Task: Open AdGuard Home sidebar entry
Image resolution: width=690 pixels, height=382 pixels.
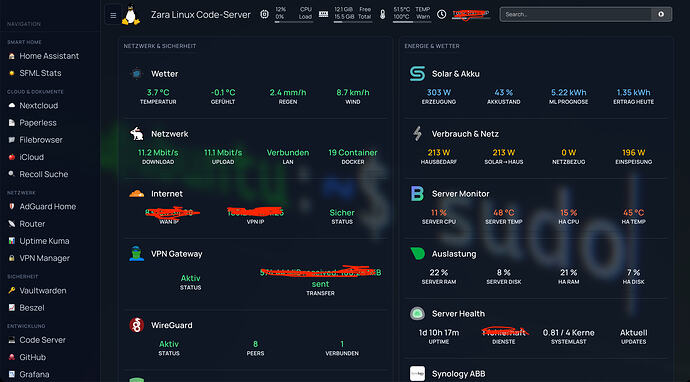Action: 42,206
